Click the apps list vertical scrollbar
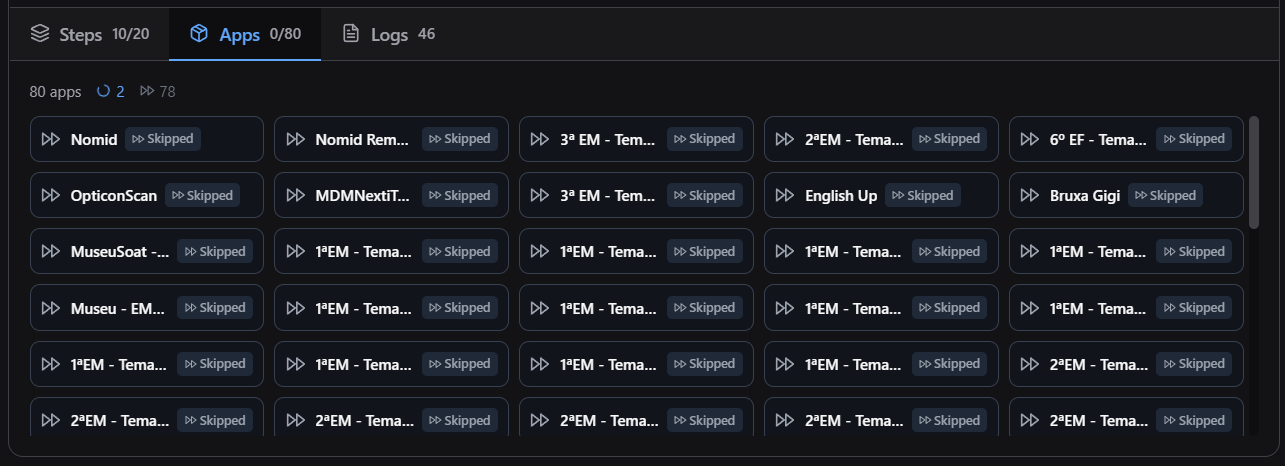Viewport: 1285px width, 466px height. pyautogui.click(x=1254, y=172)
